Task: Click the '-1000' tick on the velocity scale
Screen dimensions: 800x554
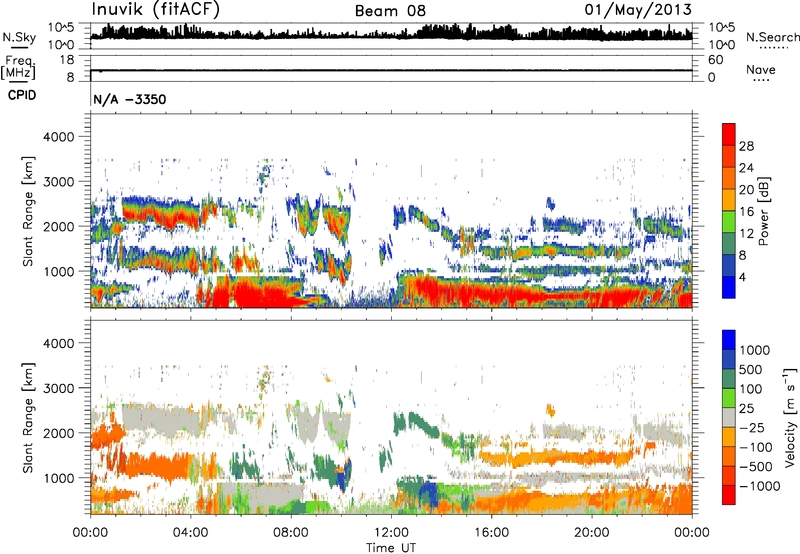Action: point(759,486)
